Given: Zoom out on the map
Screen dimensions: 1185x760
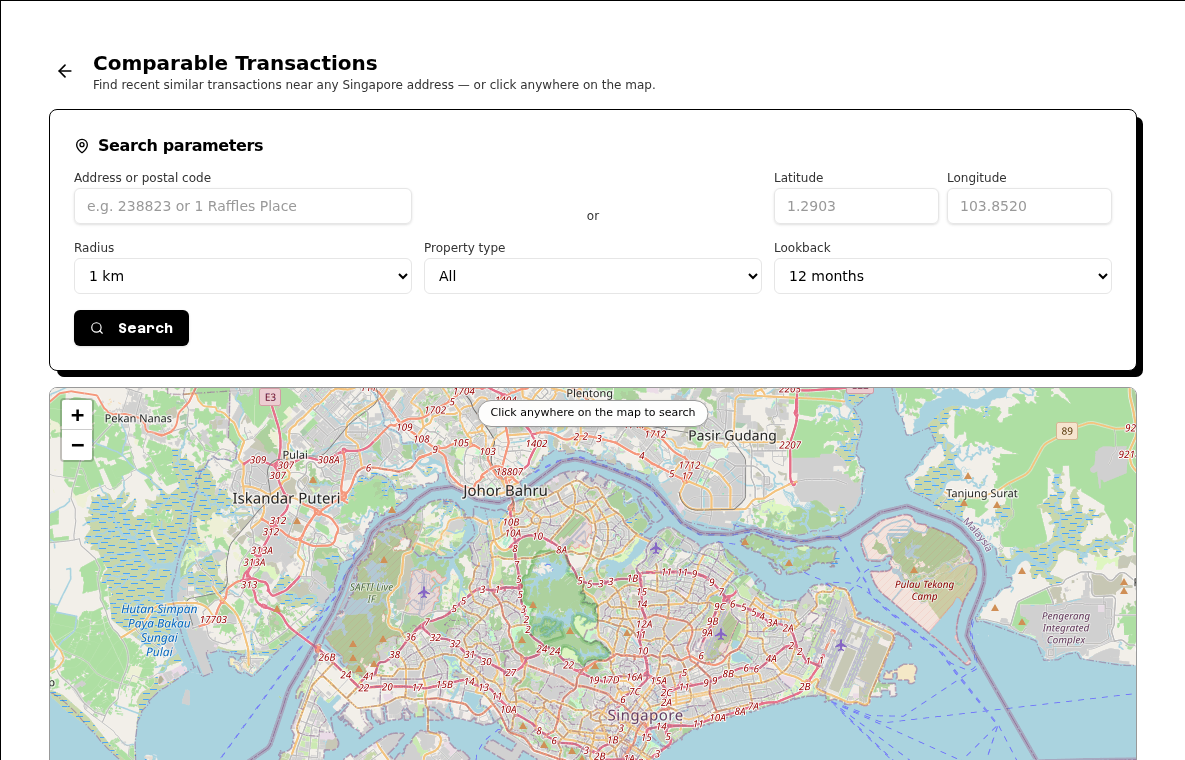Looking at the screenshot, I should [x=77, y=445].
